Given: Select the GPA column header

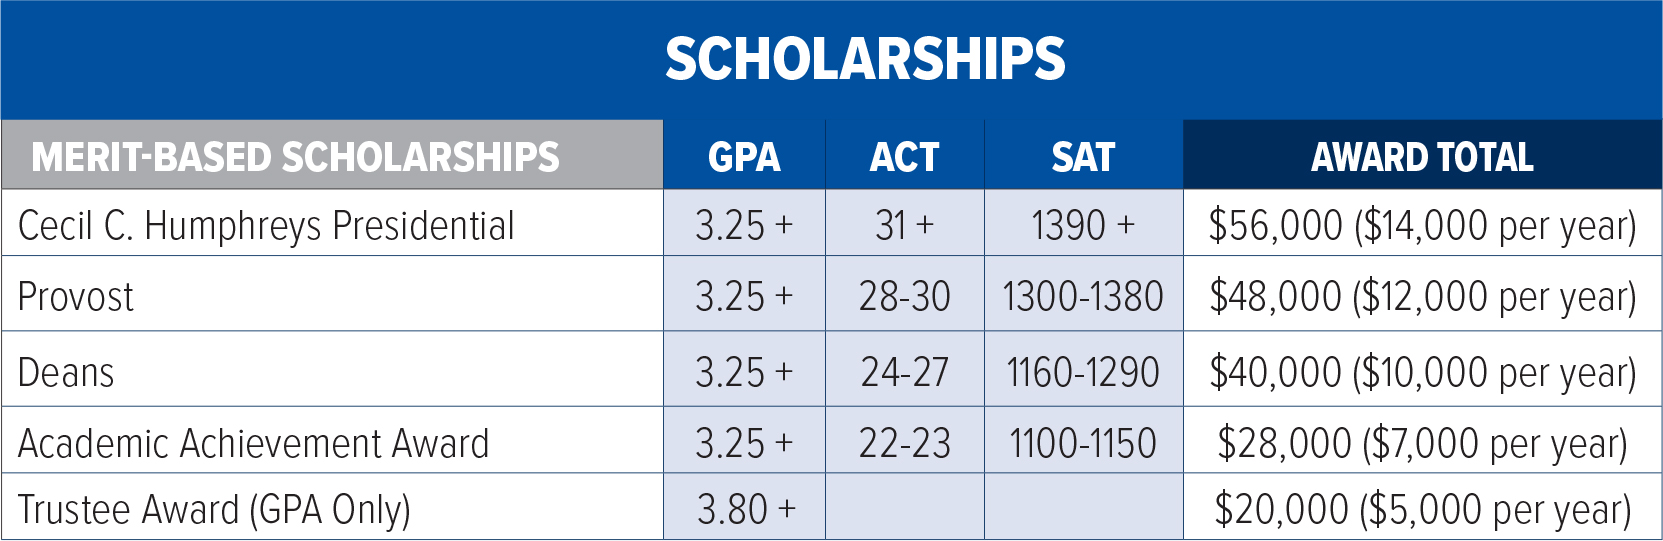Looking at the screenshot, I should click(744, 157).
